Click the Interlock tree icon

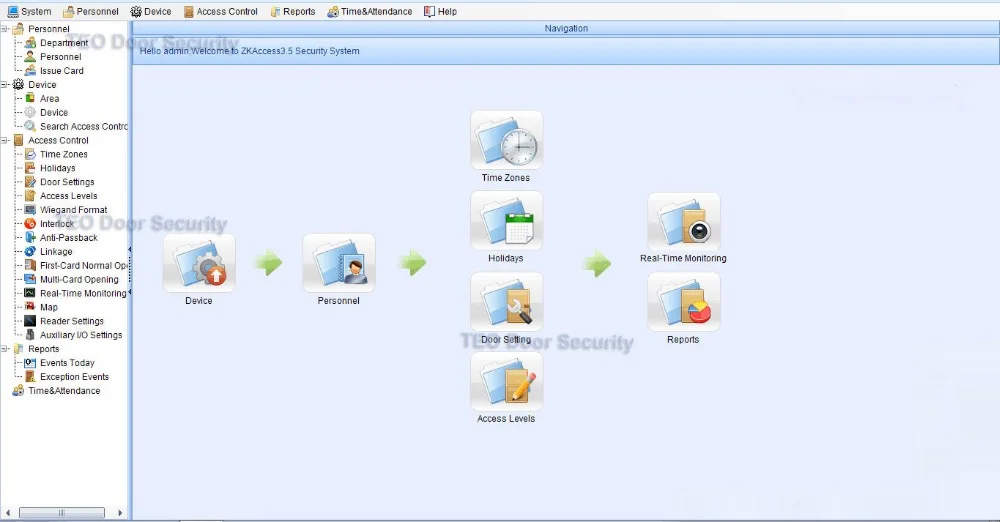[x=30, y=223]
